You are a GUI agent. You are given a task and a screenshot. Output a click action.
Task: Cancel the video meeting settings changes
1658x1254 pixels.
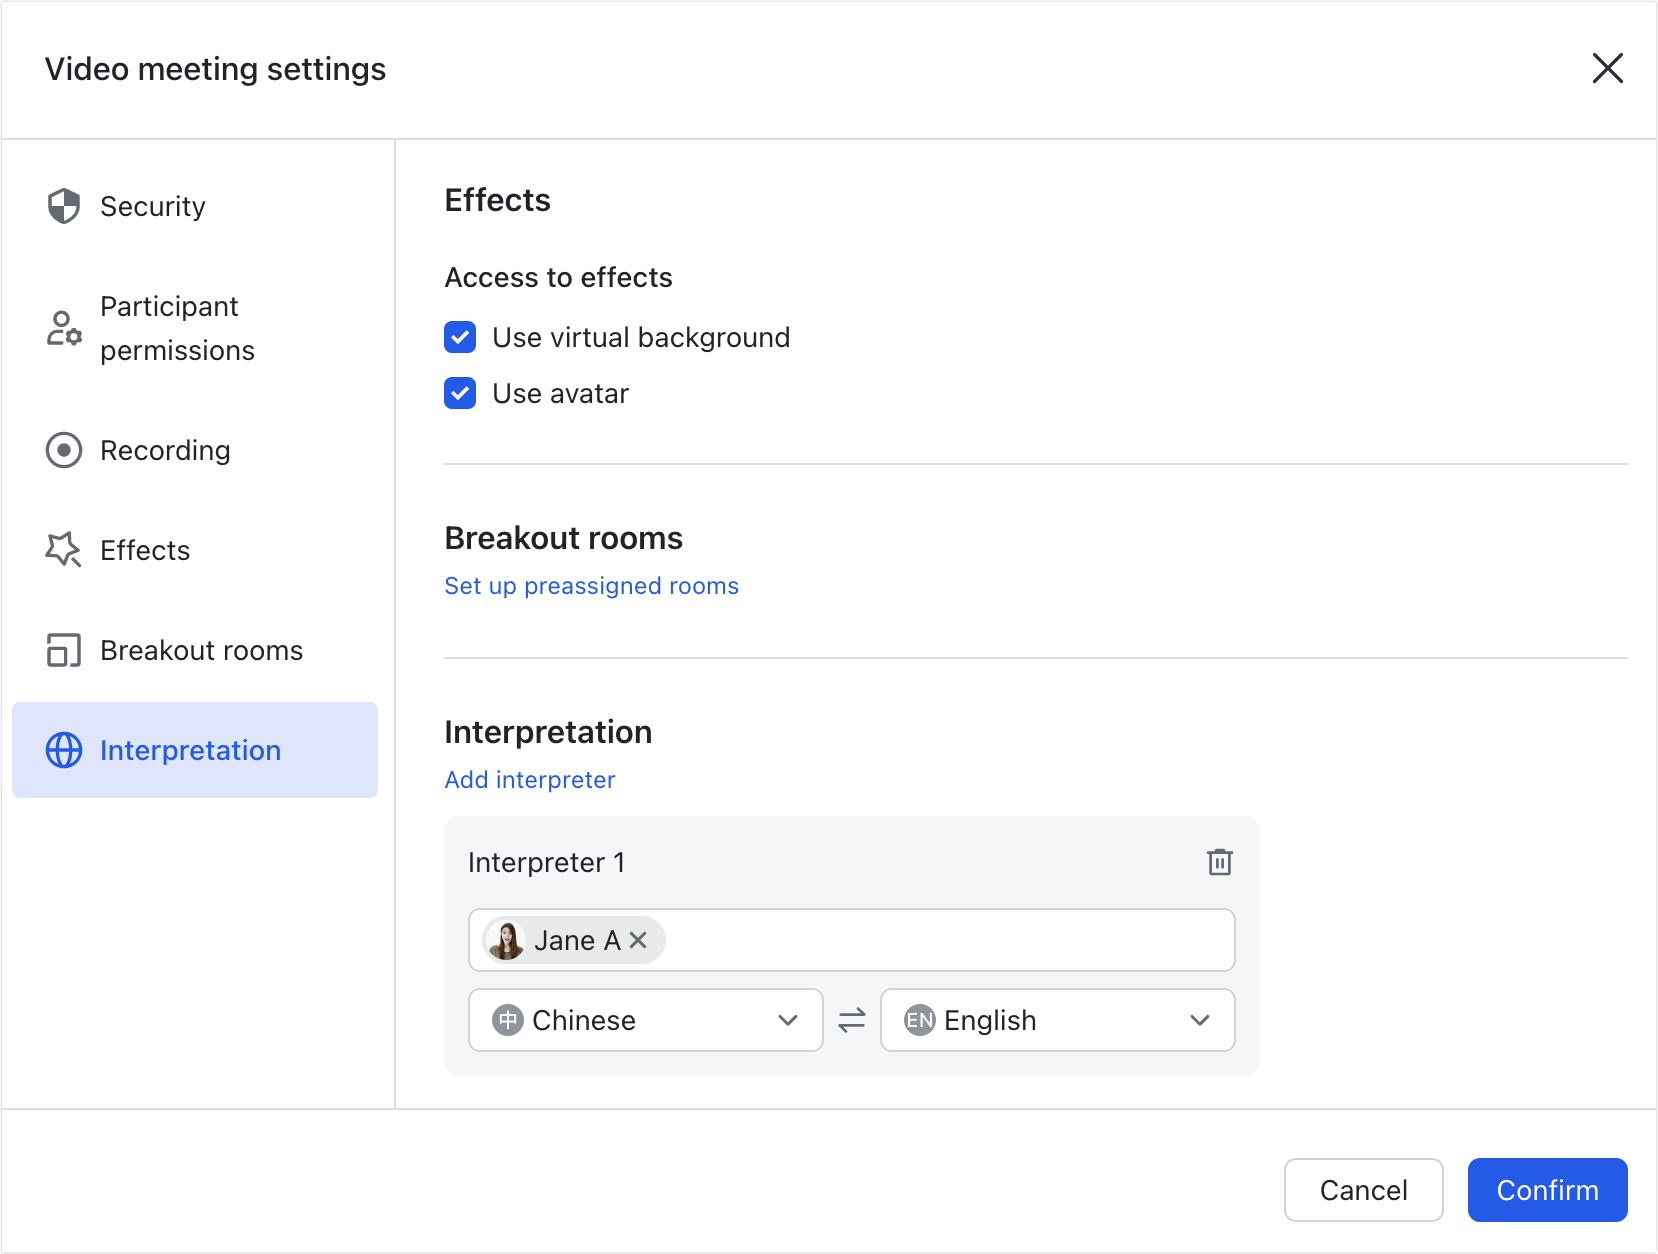[x=1363, y=1190]
